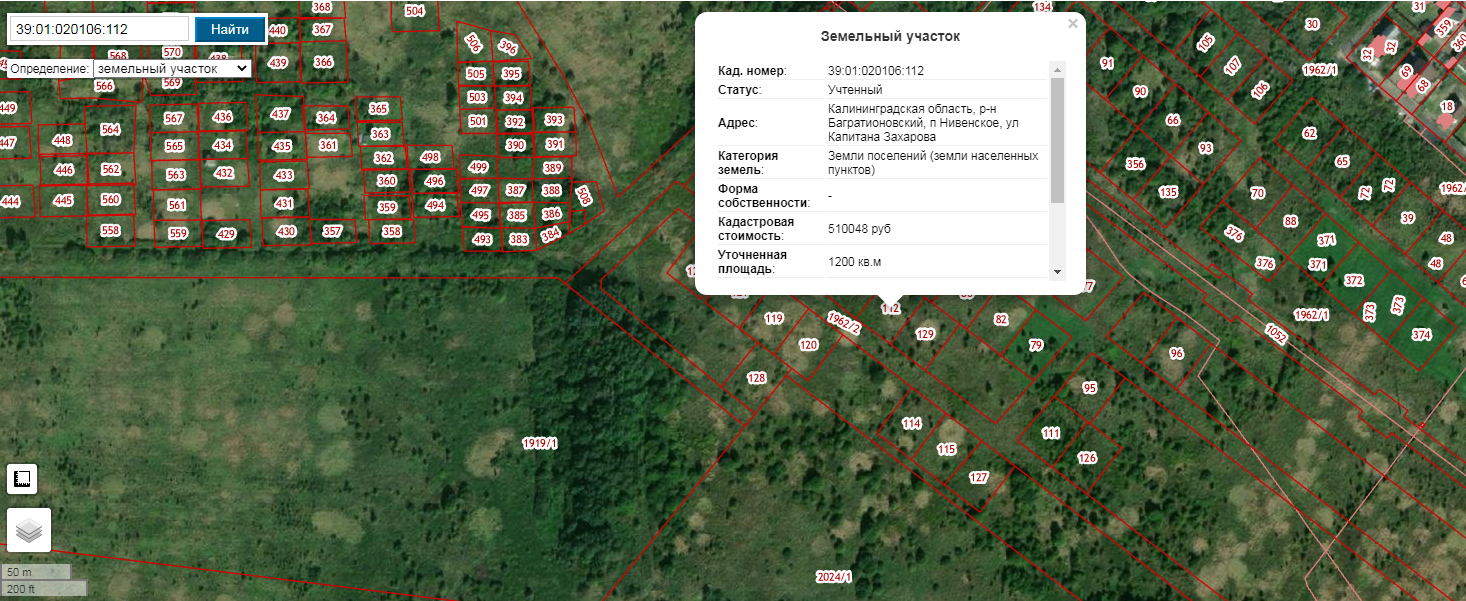Open the map layers switcher
Image resolution: width=1466 pixels, height=601 pixels.
29,530
